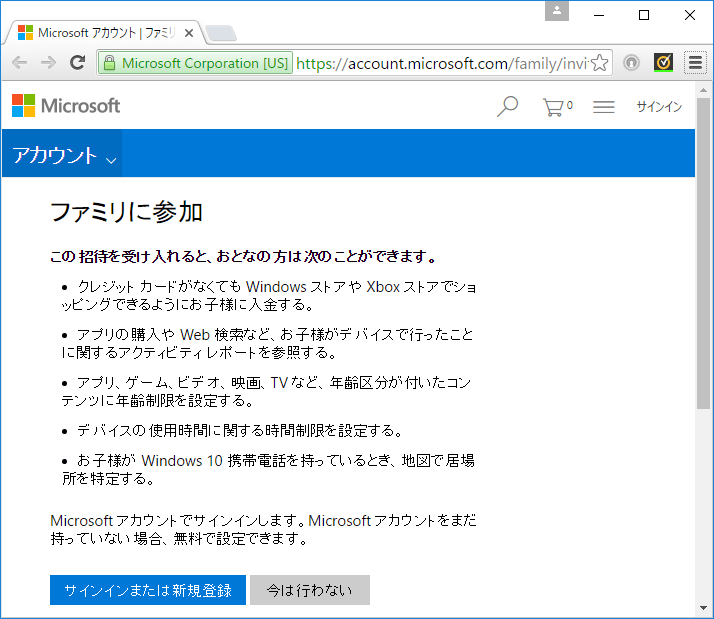The image size is (714, 619).
Task: Open the Chrome hamburger menu
Action: [695, 62]
